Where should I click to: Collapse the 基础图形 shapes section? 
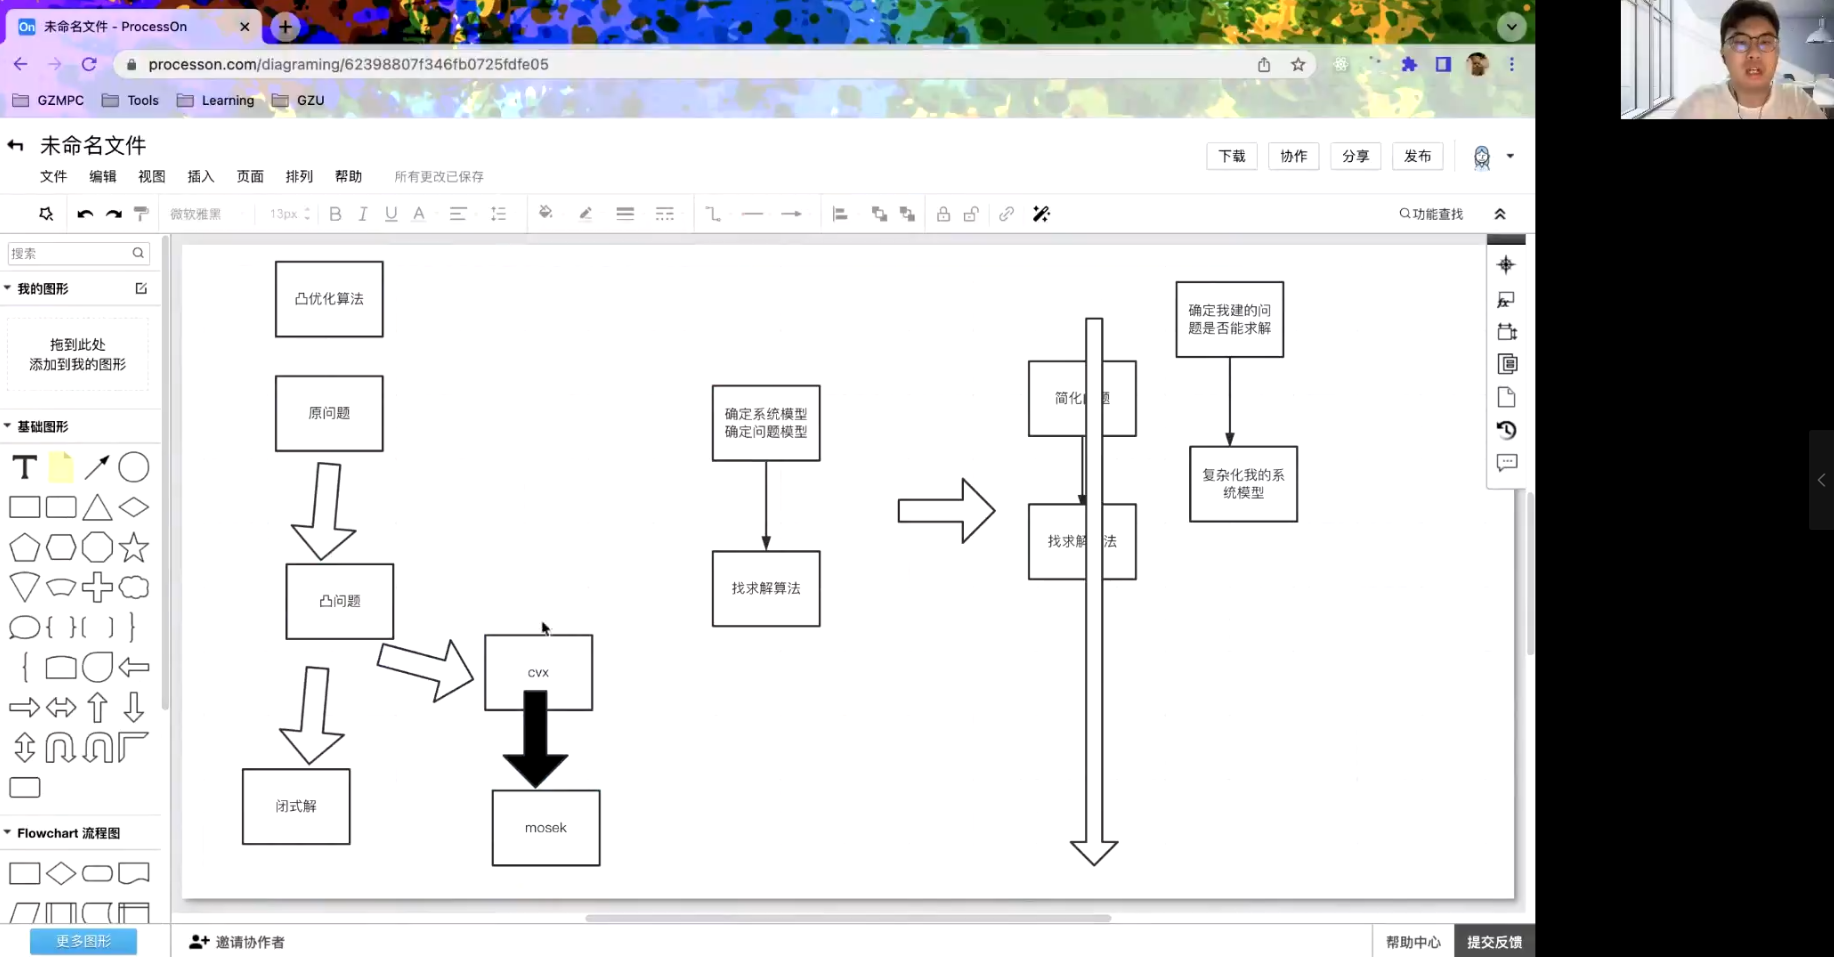(x=8, y=426)
